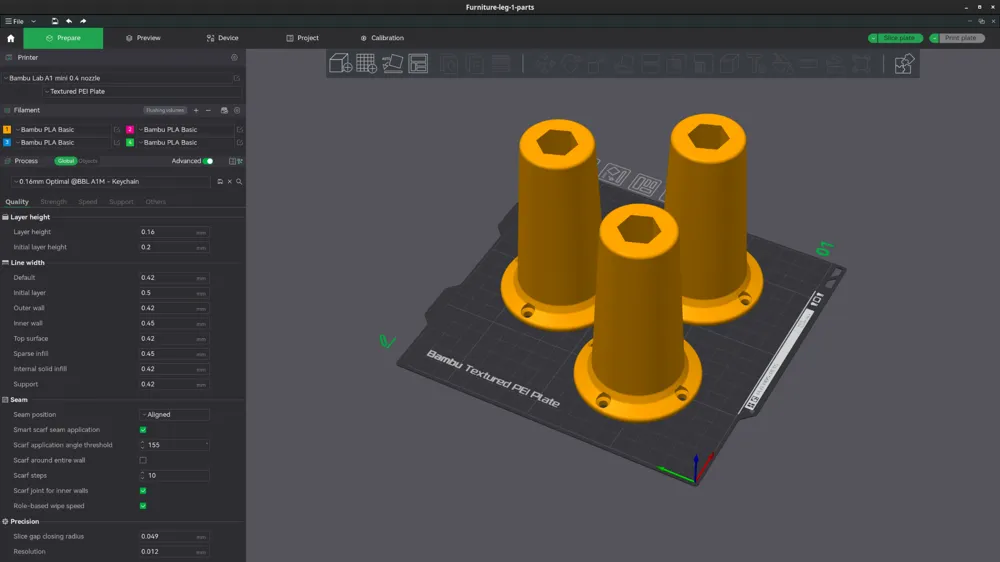This screenshot has width=1000, height=562.
Task: Click the Auto orient toolbar icon
Action: click(392, 64)
